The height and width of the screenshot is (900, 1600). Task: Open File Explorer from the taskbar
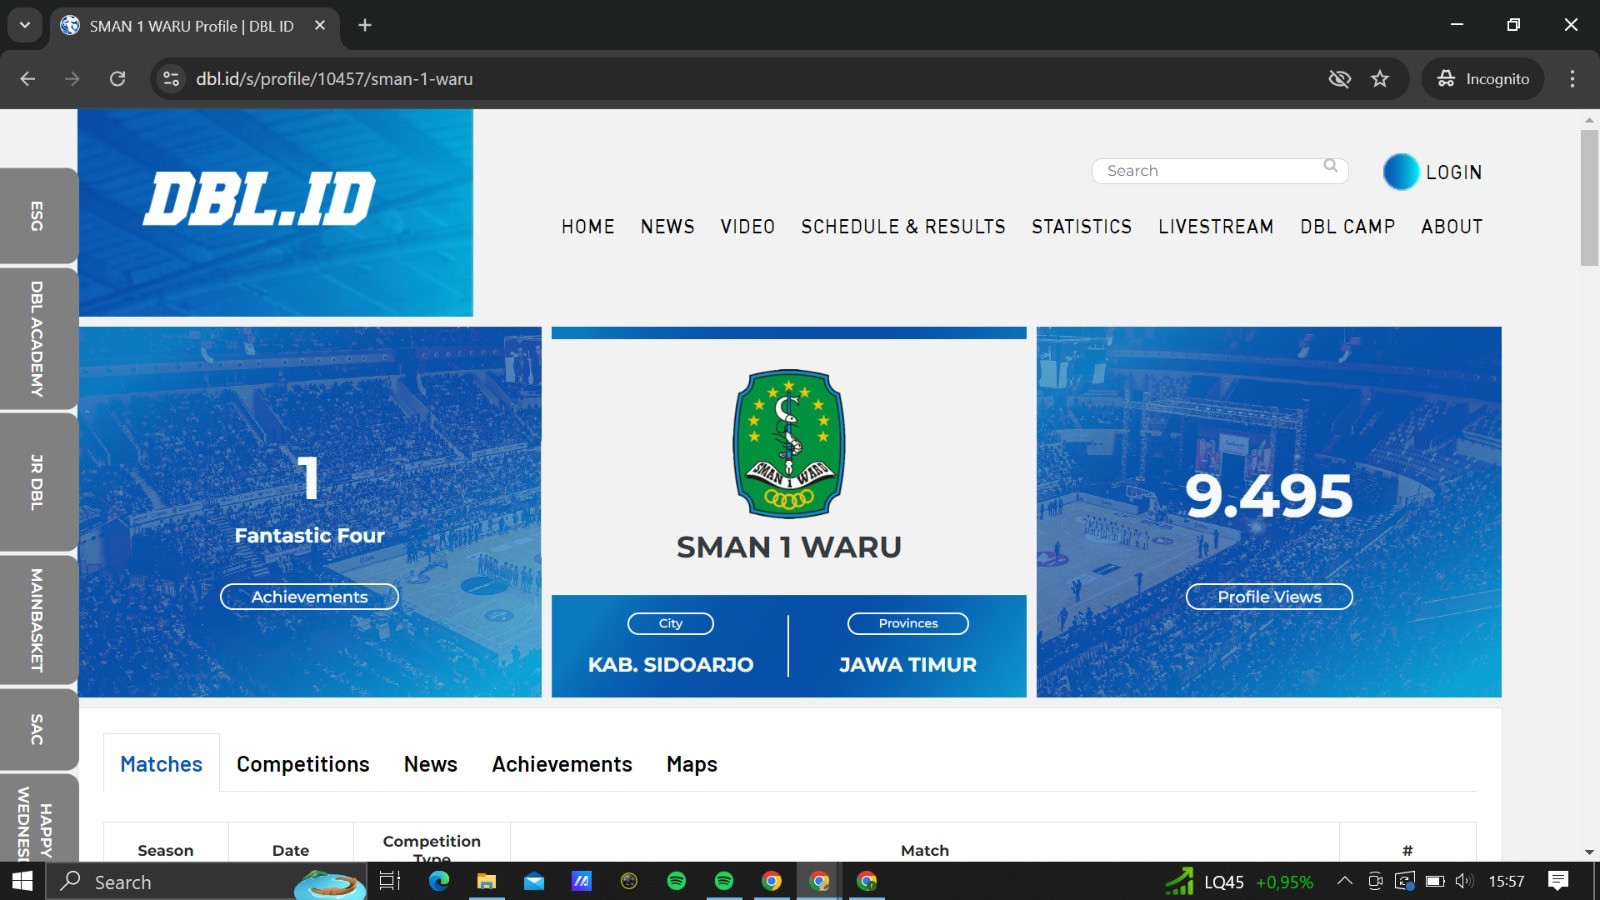[486, 881]
